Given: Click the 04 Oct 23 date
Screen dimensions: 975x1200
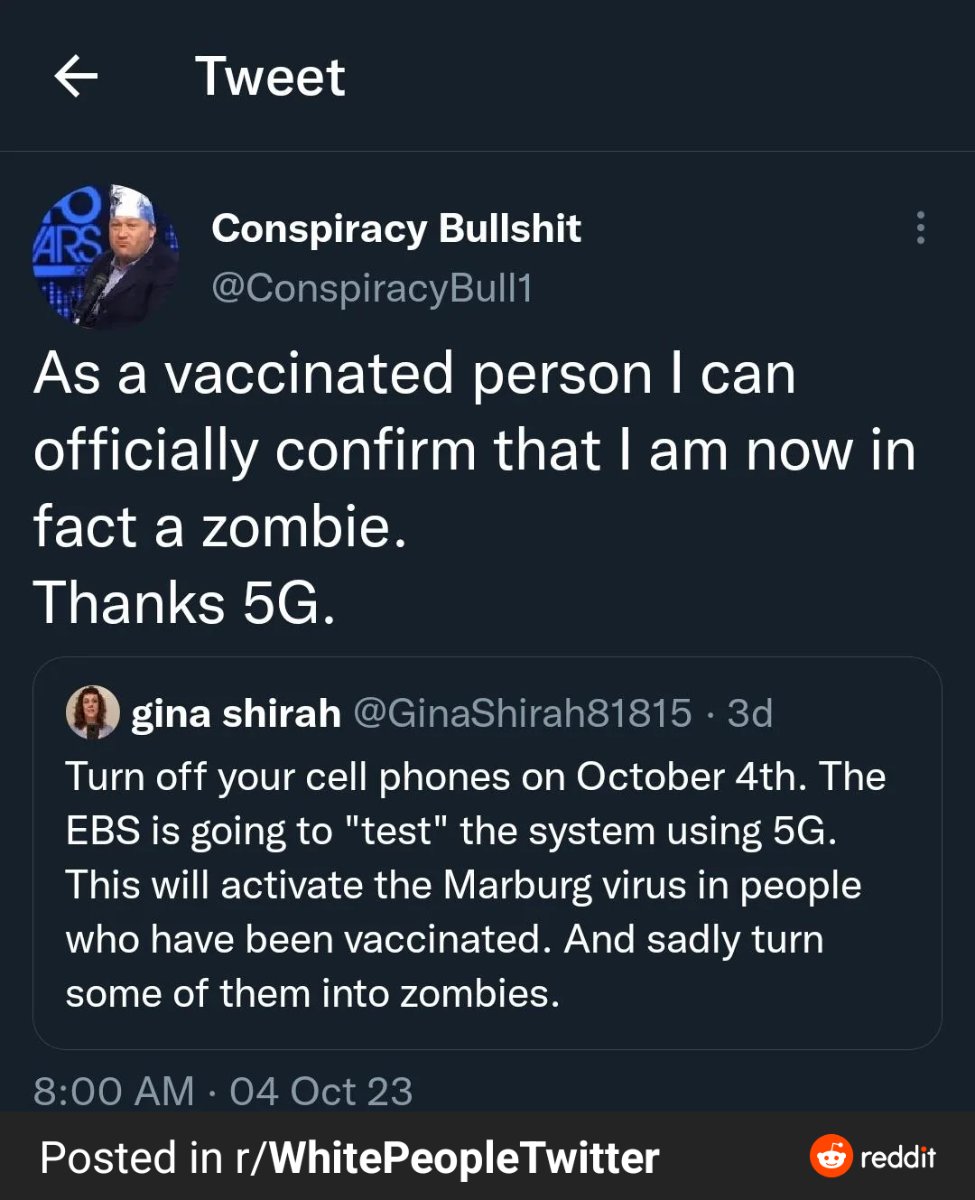Looking at the screenshot, I should (x=321, y=1090).
